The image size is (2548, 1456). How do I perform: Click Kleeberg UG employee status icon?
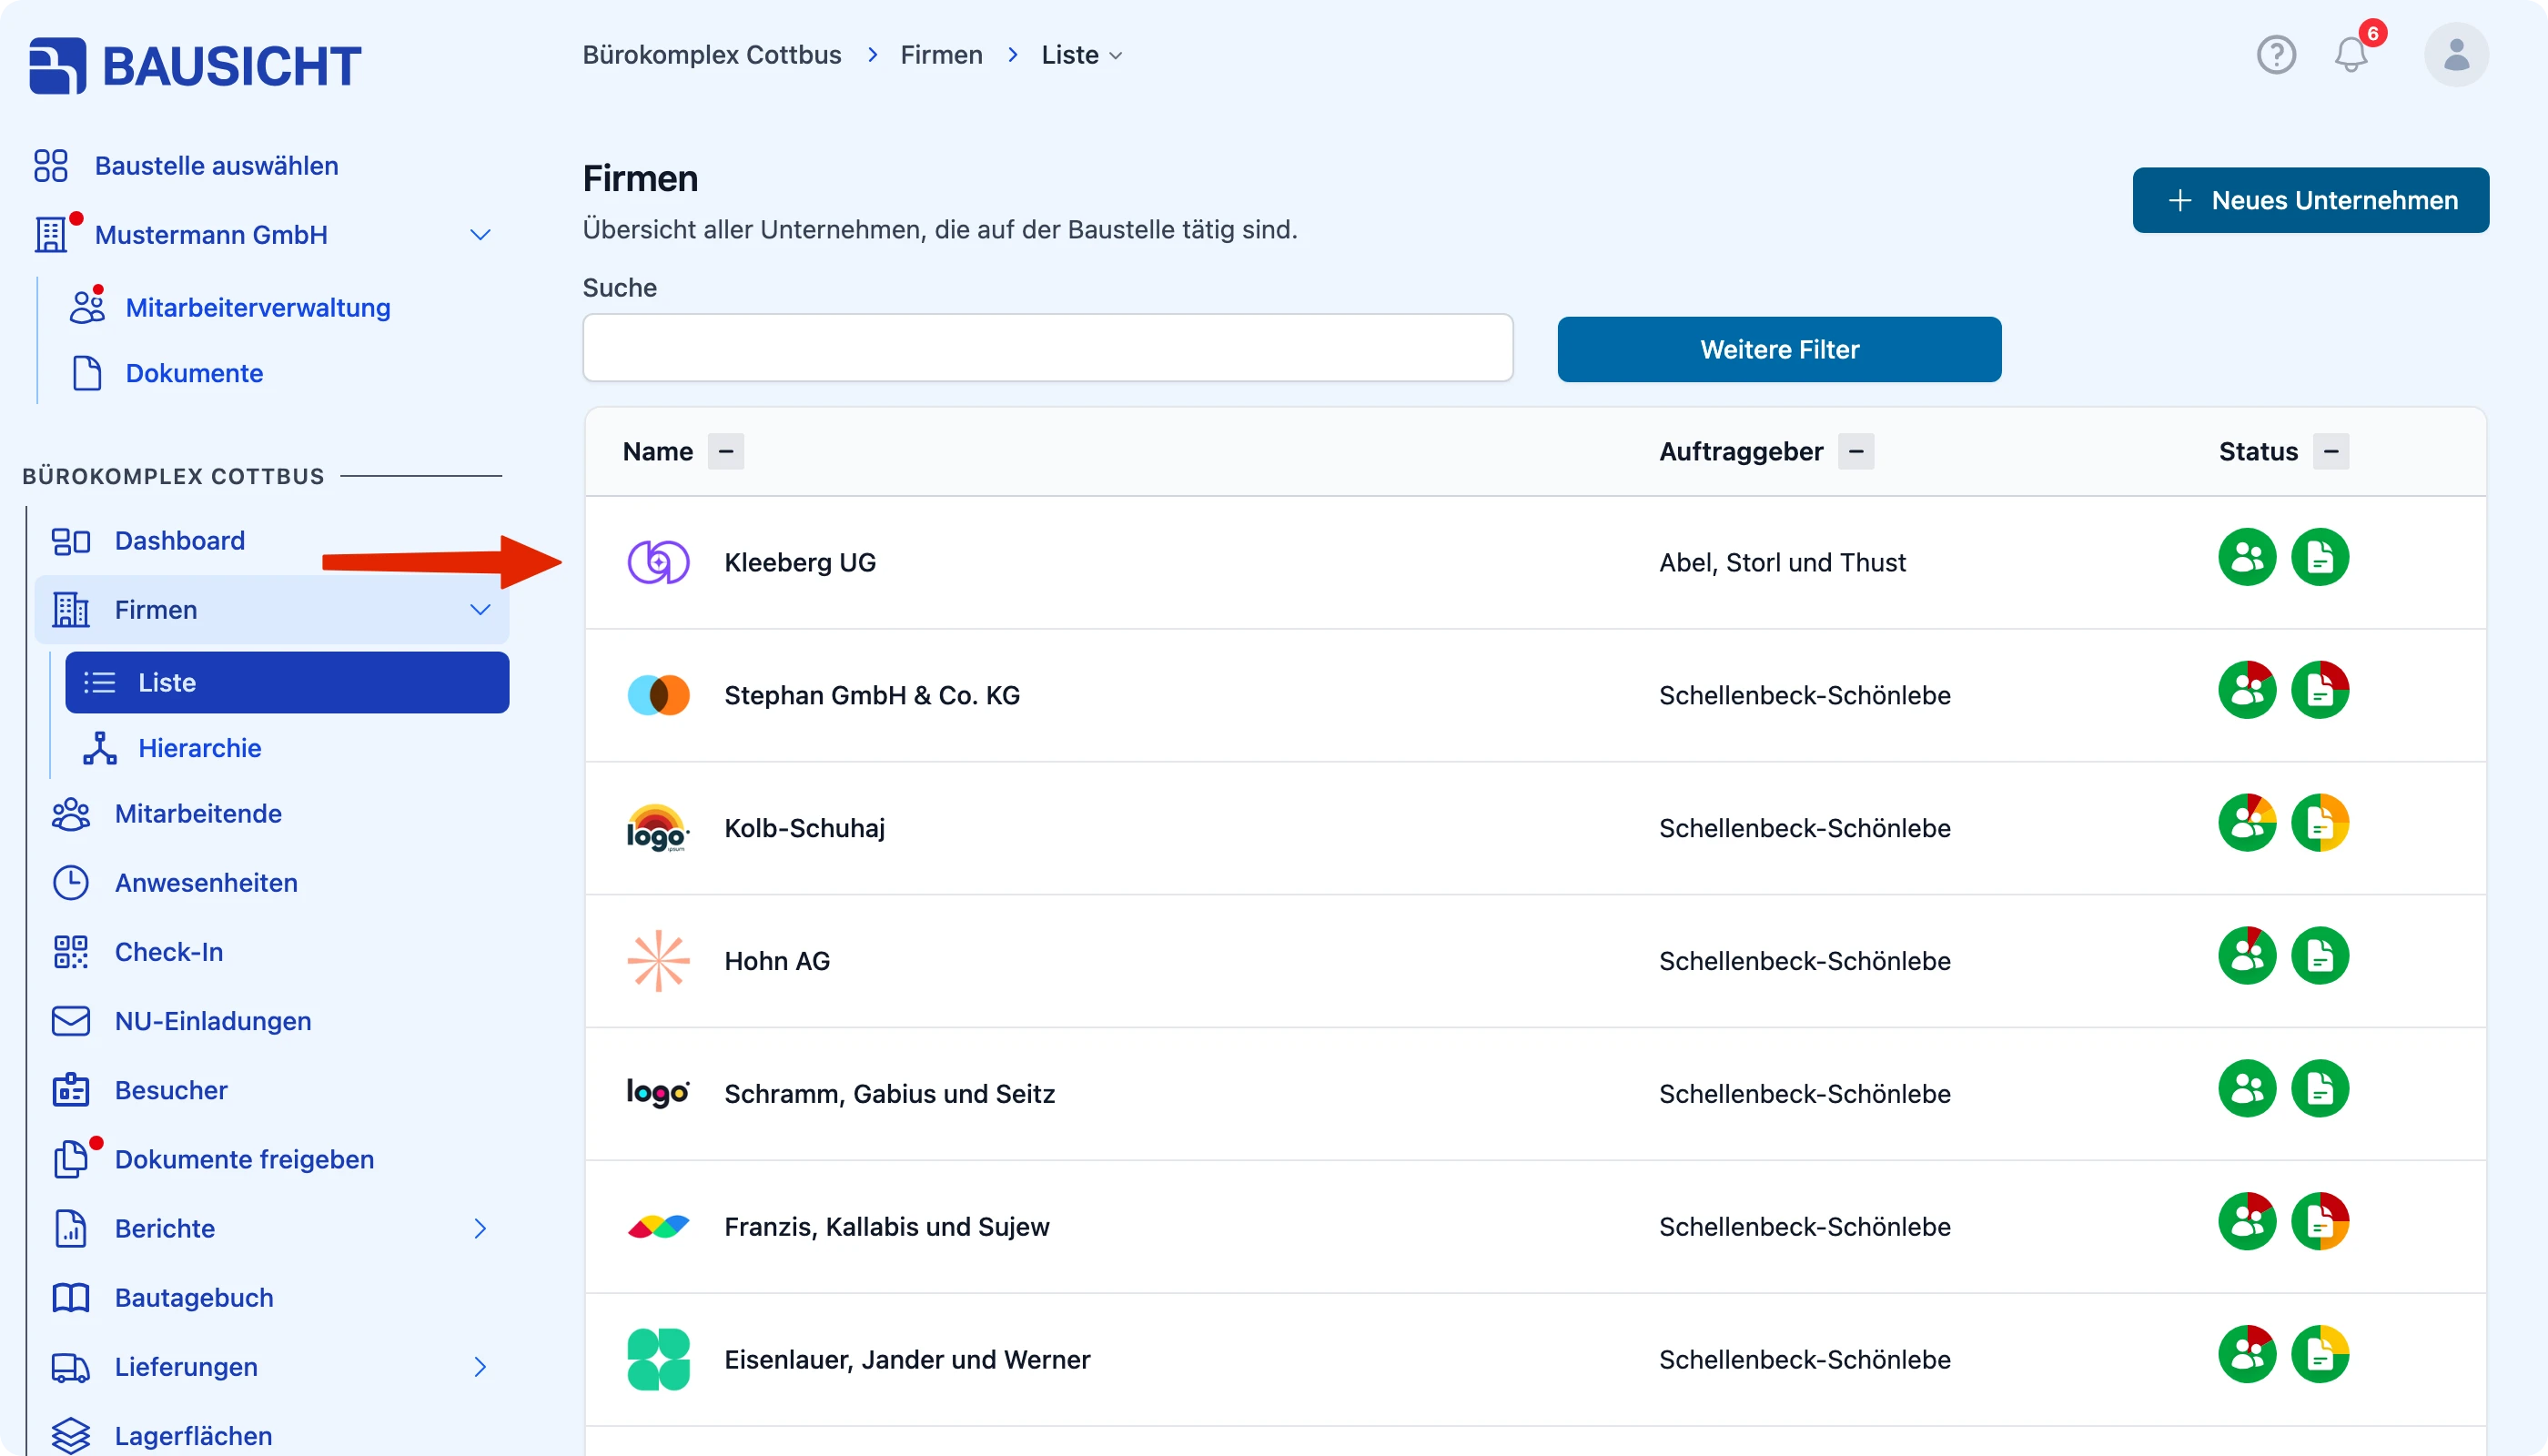[2246, 557]
